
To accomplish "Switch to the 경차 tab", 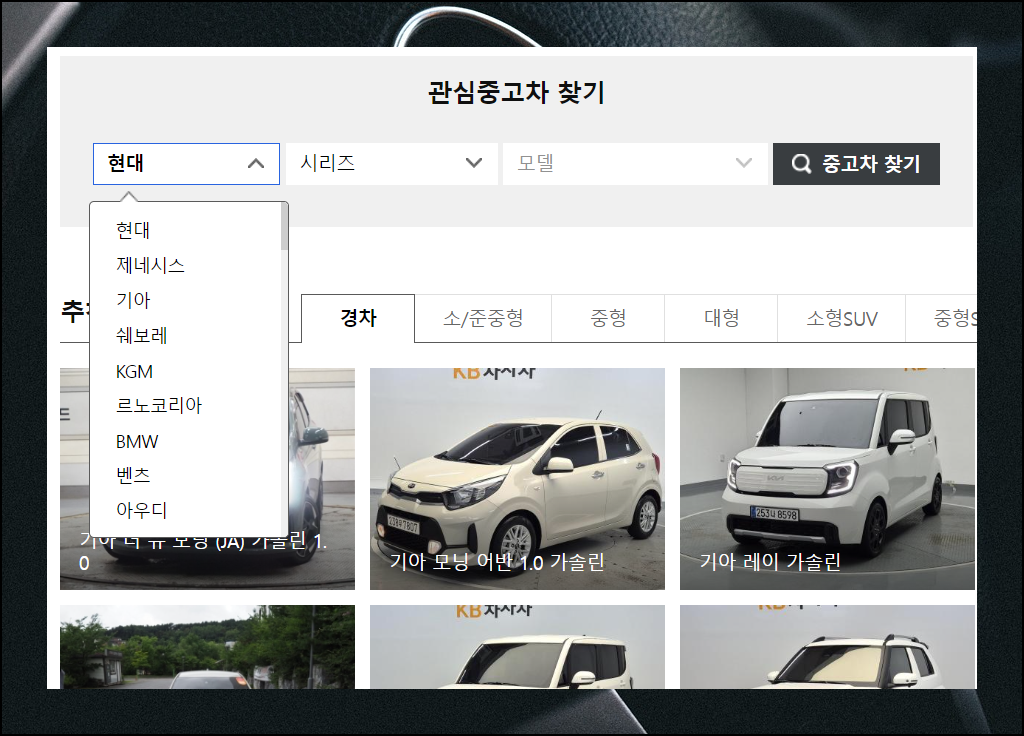I will point(358,318).
